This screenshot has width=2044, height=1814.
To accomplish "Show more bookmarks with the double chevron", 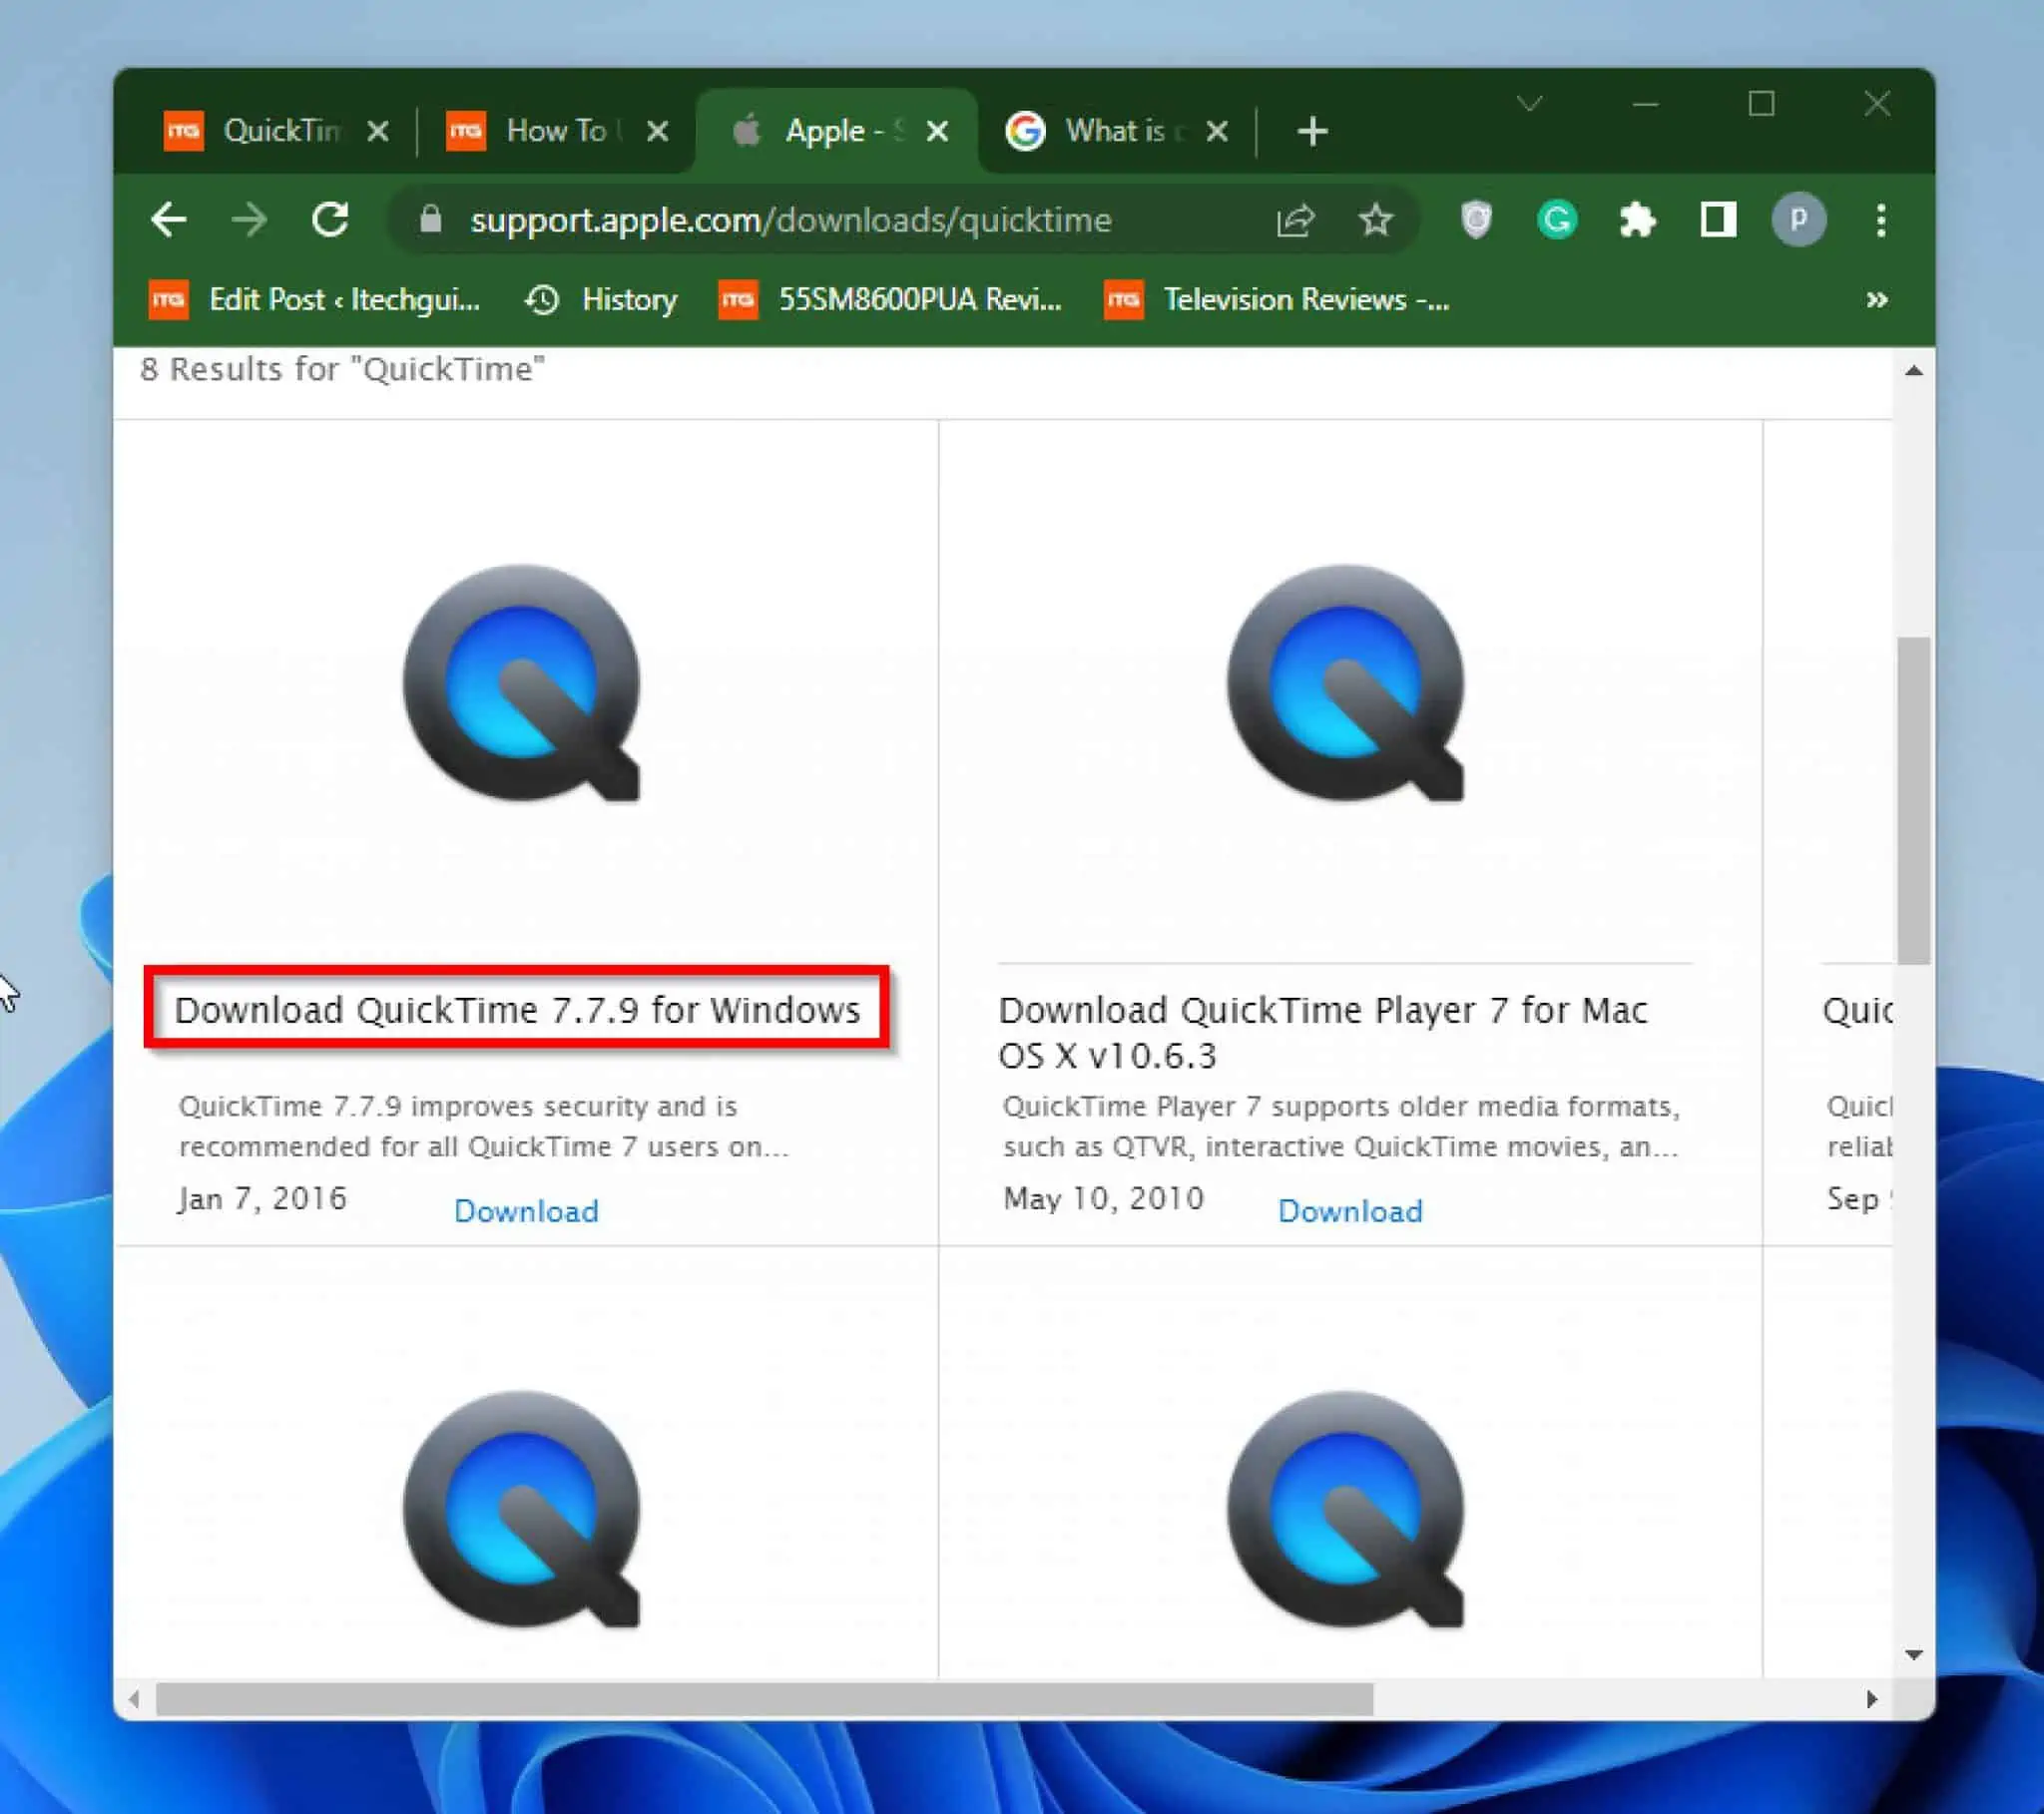I will (x=1877, y=299).
